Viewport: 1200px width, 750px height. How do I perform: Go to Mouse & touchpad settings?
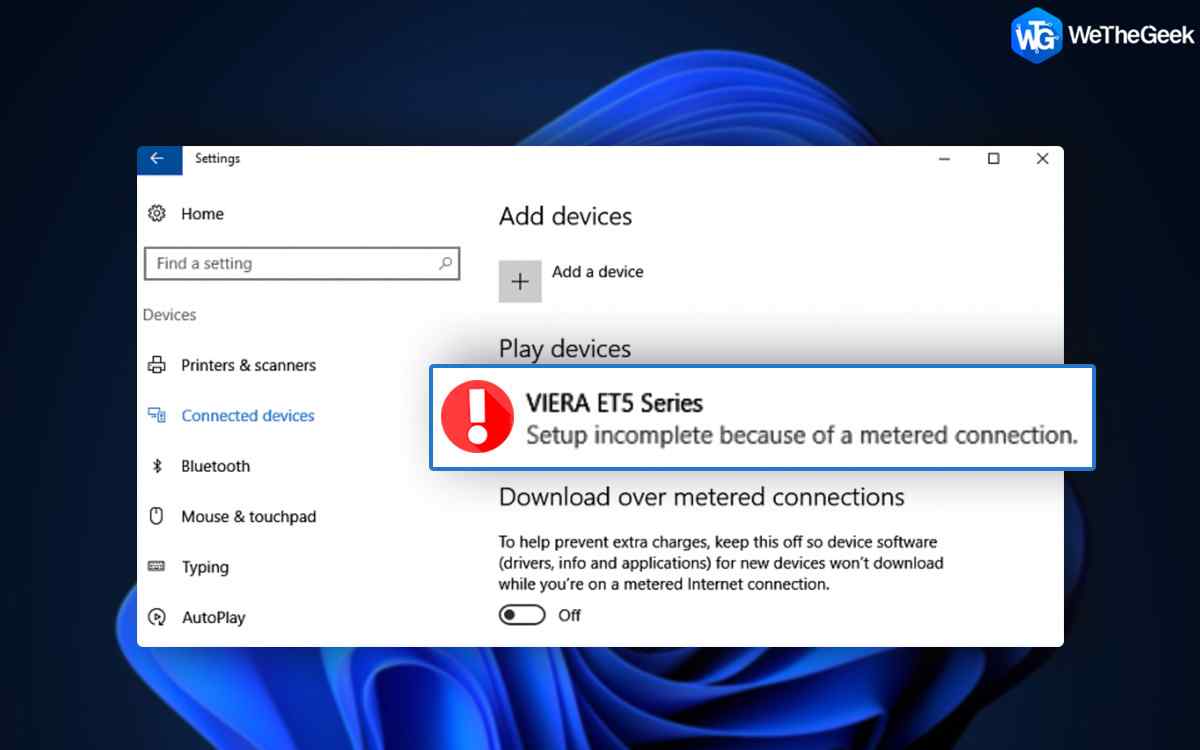pos(248,516)
